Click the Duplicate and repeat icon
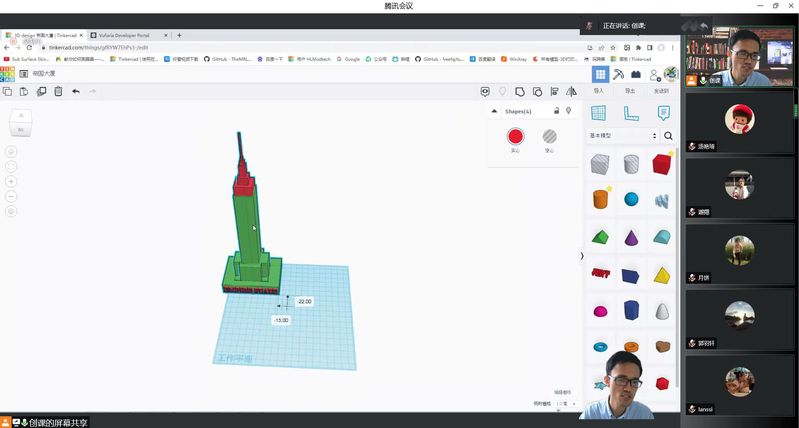The height and width of the screenshot is (428, 799). click(41, 91)
